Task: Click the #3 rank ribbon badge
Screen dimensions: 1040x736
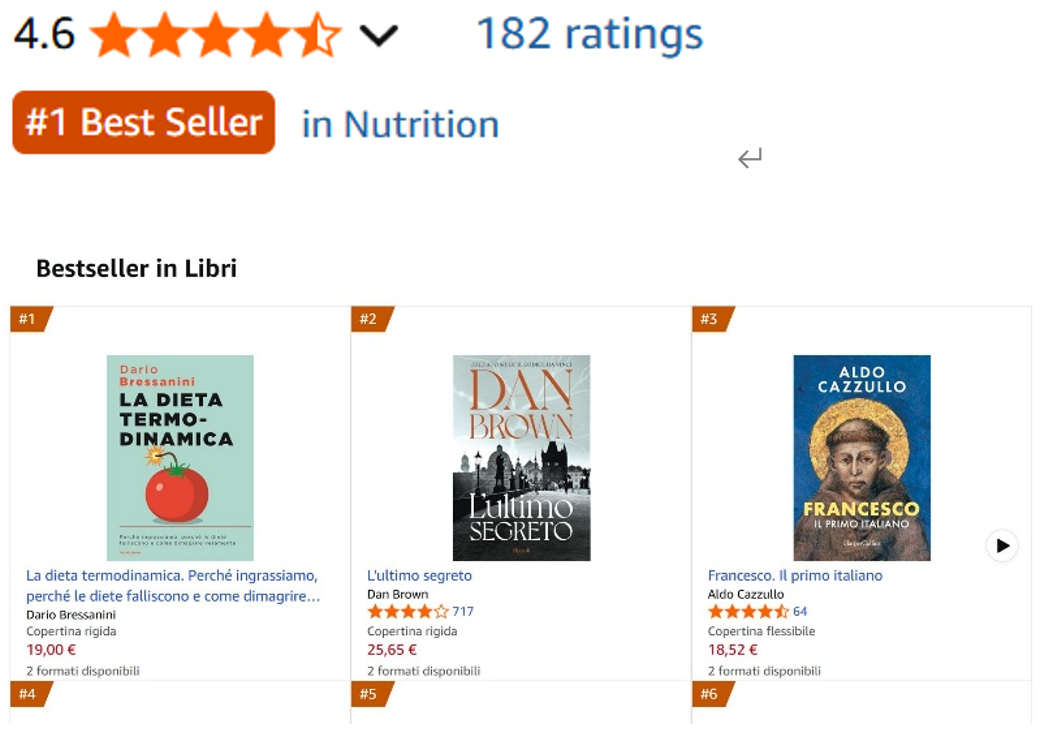Action: (710, 319)
